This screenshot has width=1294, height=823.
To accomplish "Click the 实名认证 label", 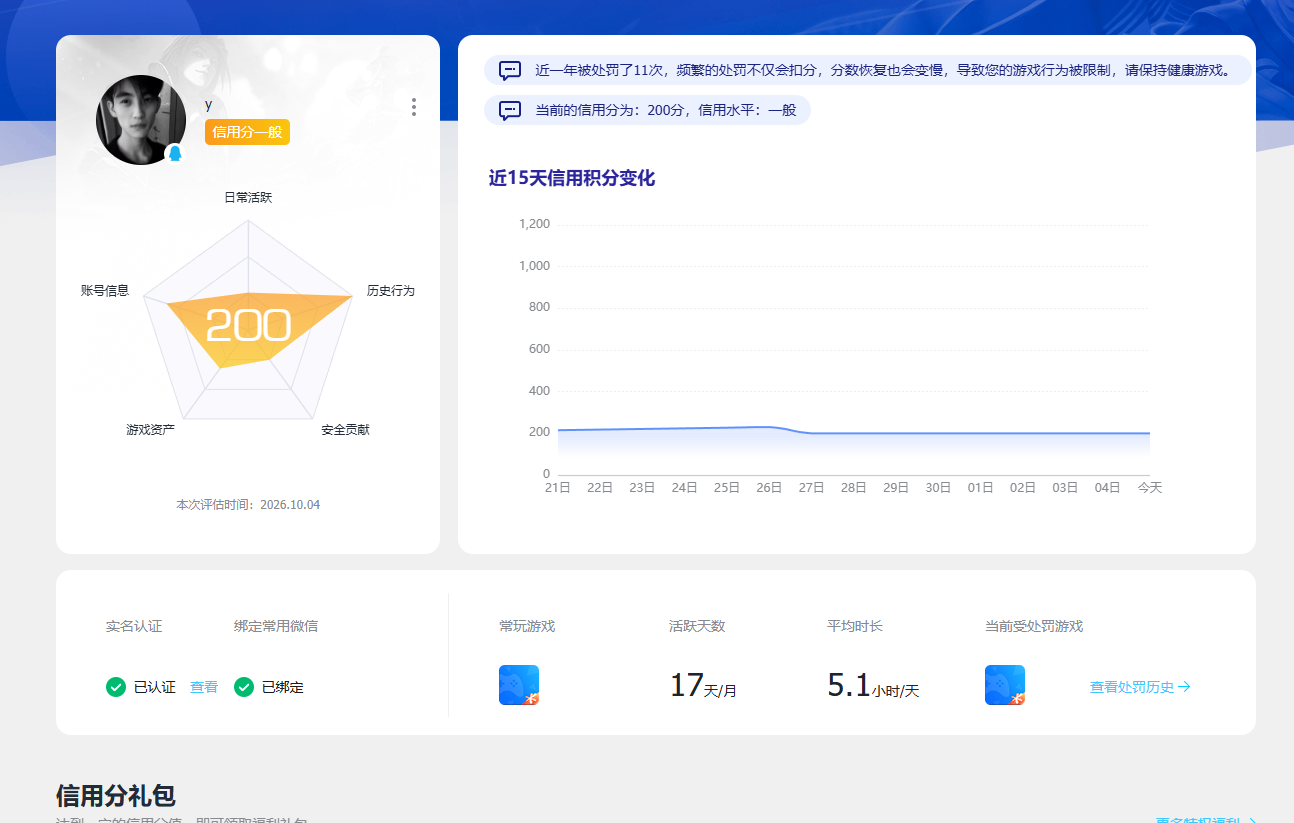I will point(134,627).
